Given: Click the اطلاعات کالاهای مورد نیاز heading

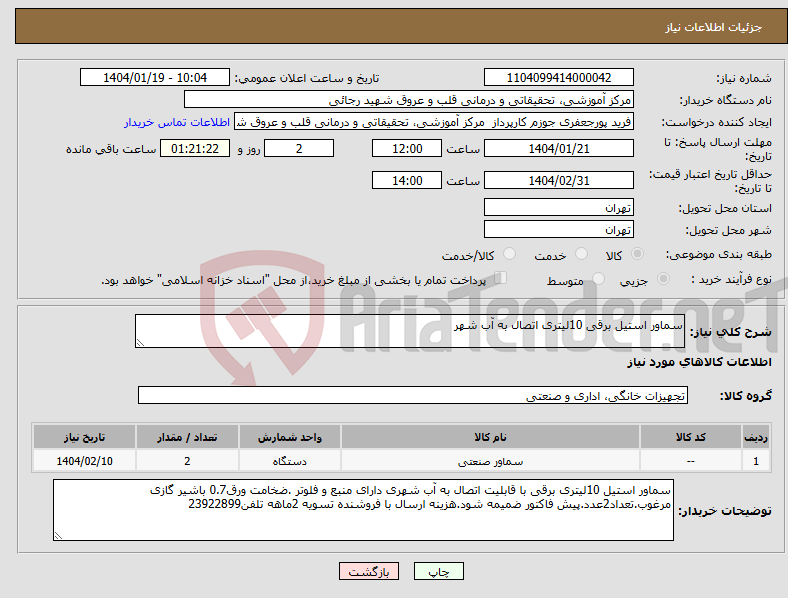Looking at the screenshot, I should click(699, 362).
